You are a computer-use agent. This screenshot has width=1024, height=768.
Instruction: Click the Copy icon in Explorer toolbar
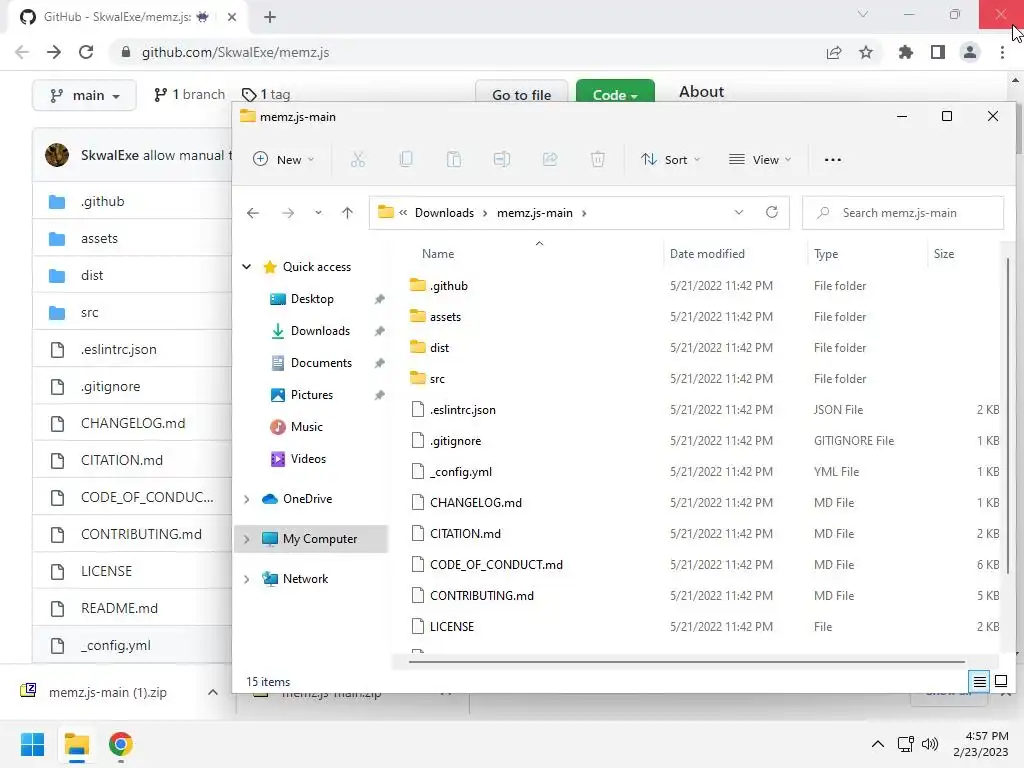tap(406, 159)
